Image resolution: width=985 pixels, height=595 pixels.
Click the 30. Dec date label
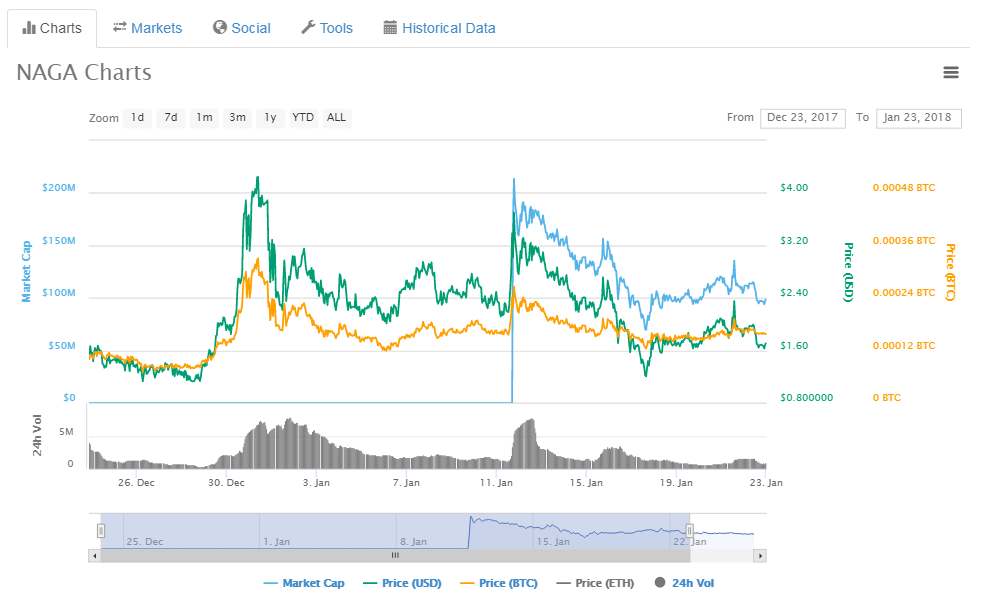pyautogui.click(x=226, y=483)
